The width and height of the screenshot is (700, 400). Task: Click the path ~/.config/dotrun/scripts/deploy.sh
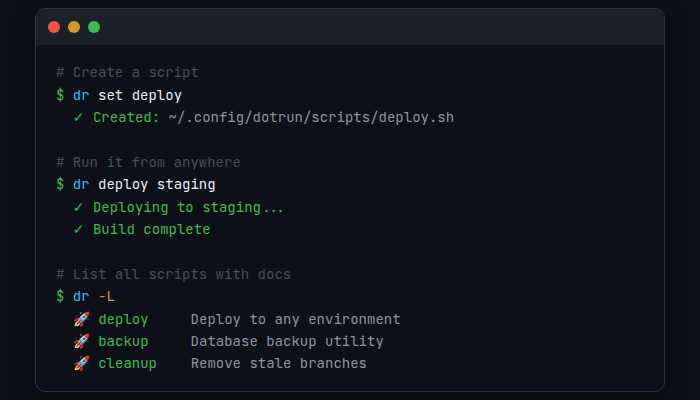(x=311, y=117)
